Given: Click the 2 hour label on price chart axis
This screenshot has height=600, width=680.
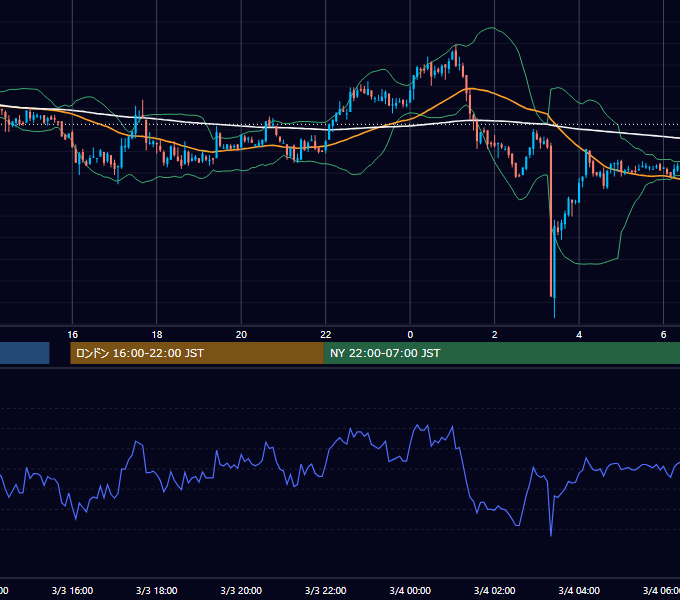Looking at the screenshot, I should point(494,335).
